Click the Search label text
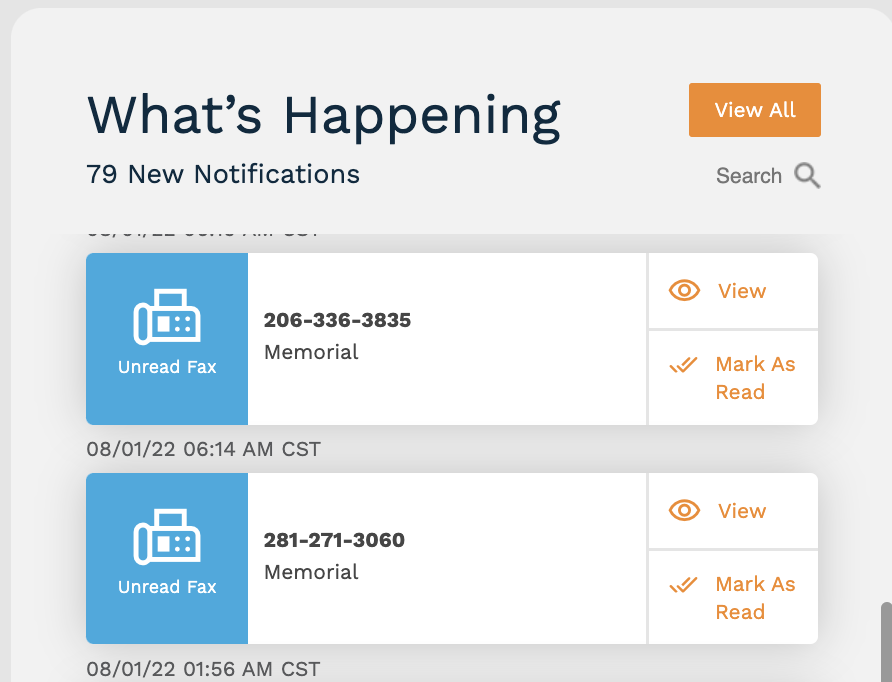This screenshot has width=892, height=682. coord(749,176)
